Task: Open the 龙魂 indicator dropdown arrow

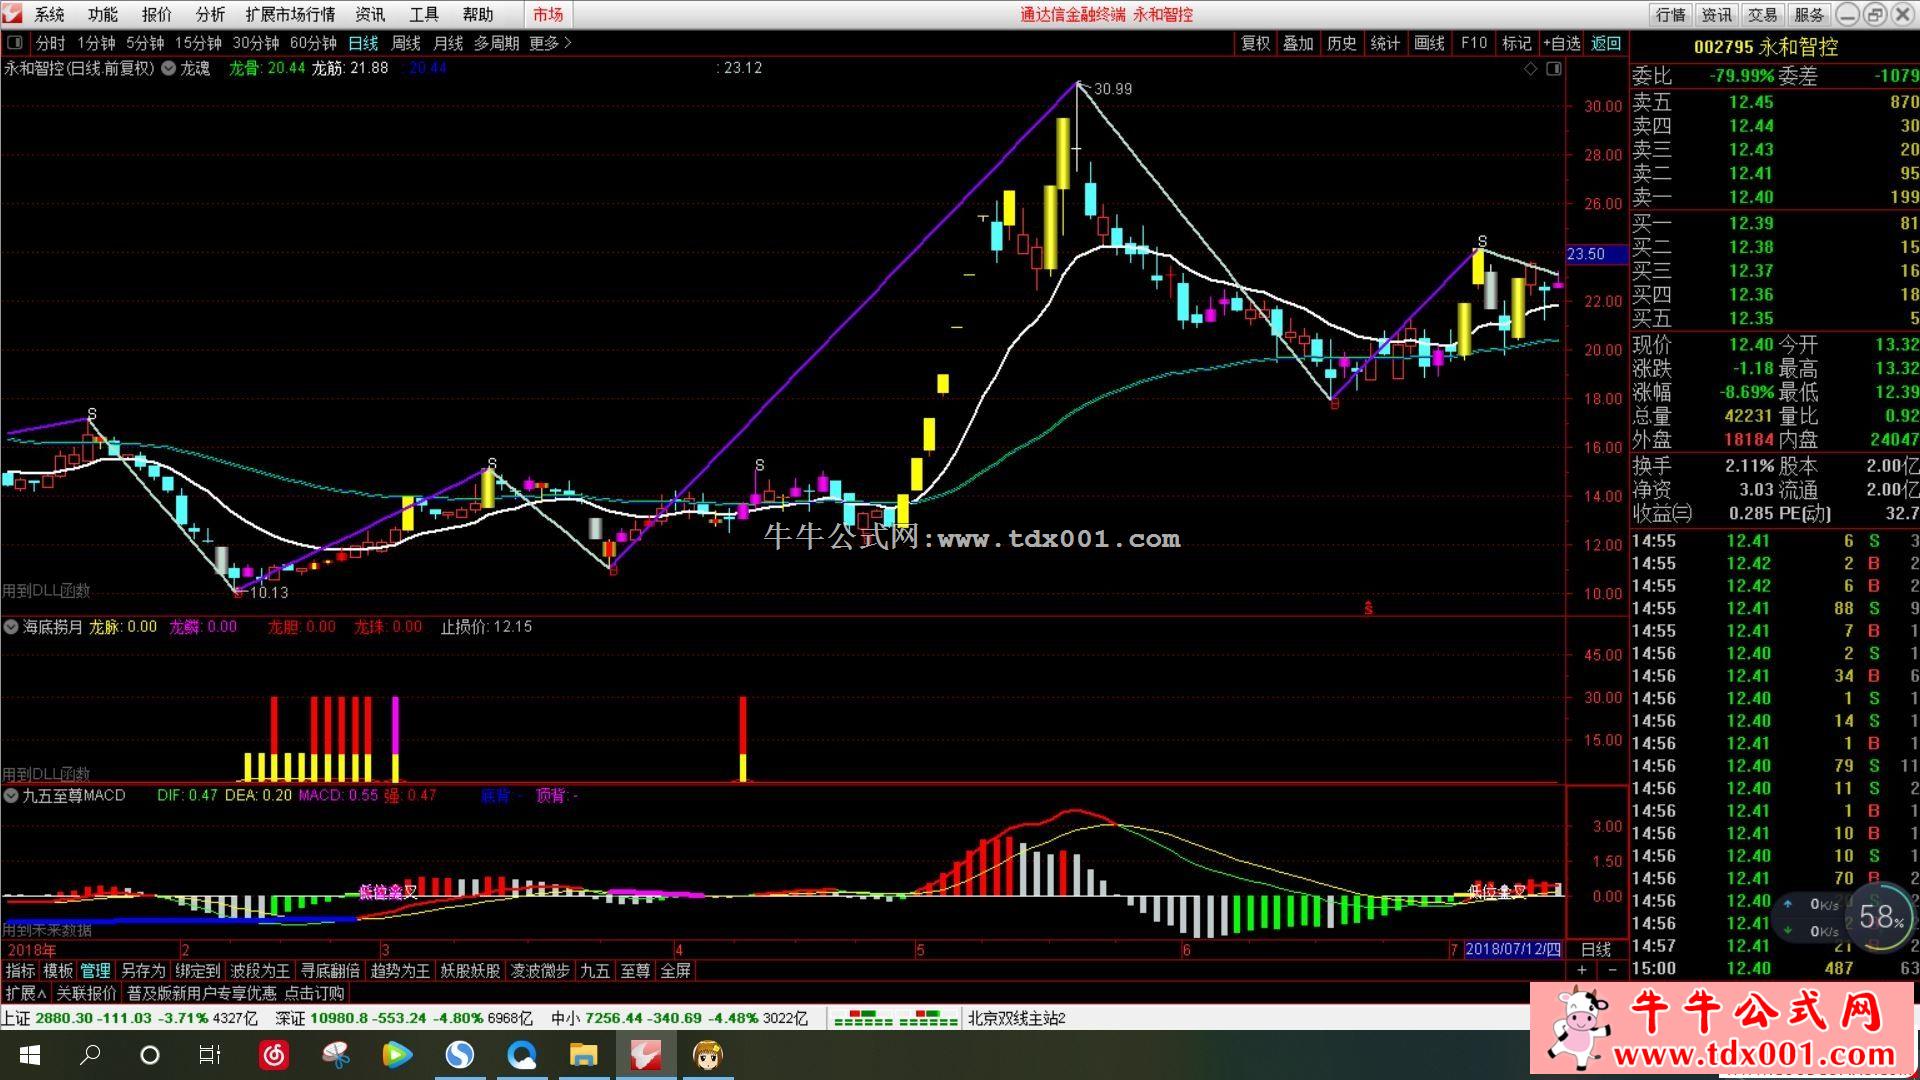Action: tap(169, 68)
